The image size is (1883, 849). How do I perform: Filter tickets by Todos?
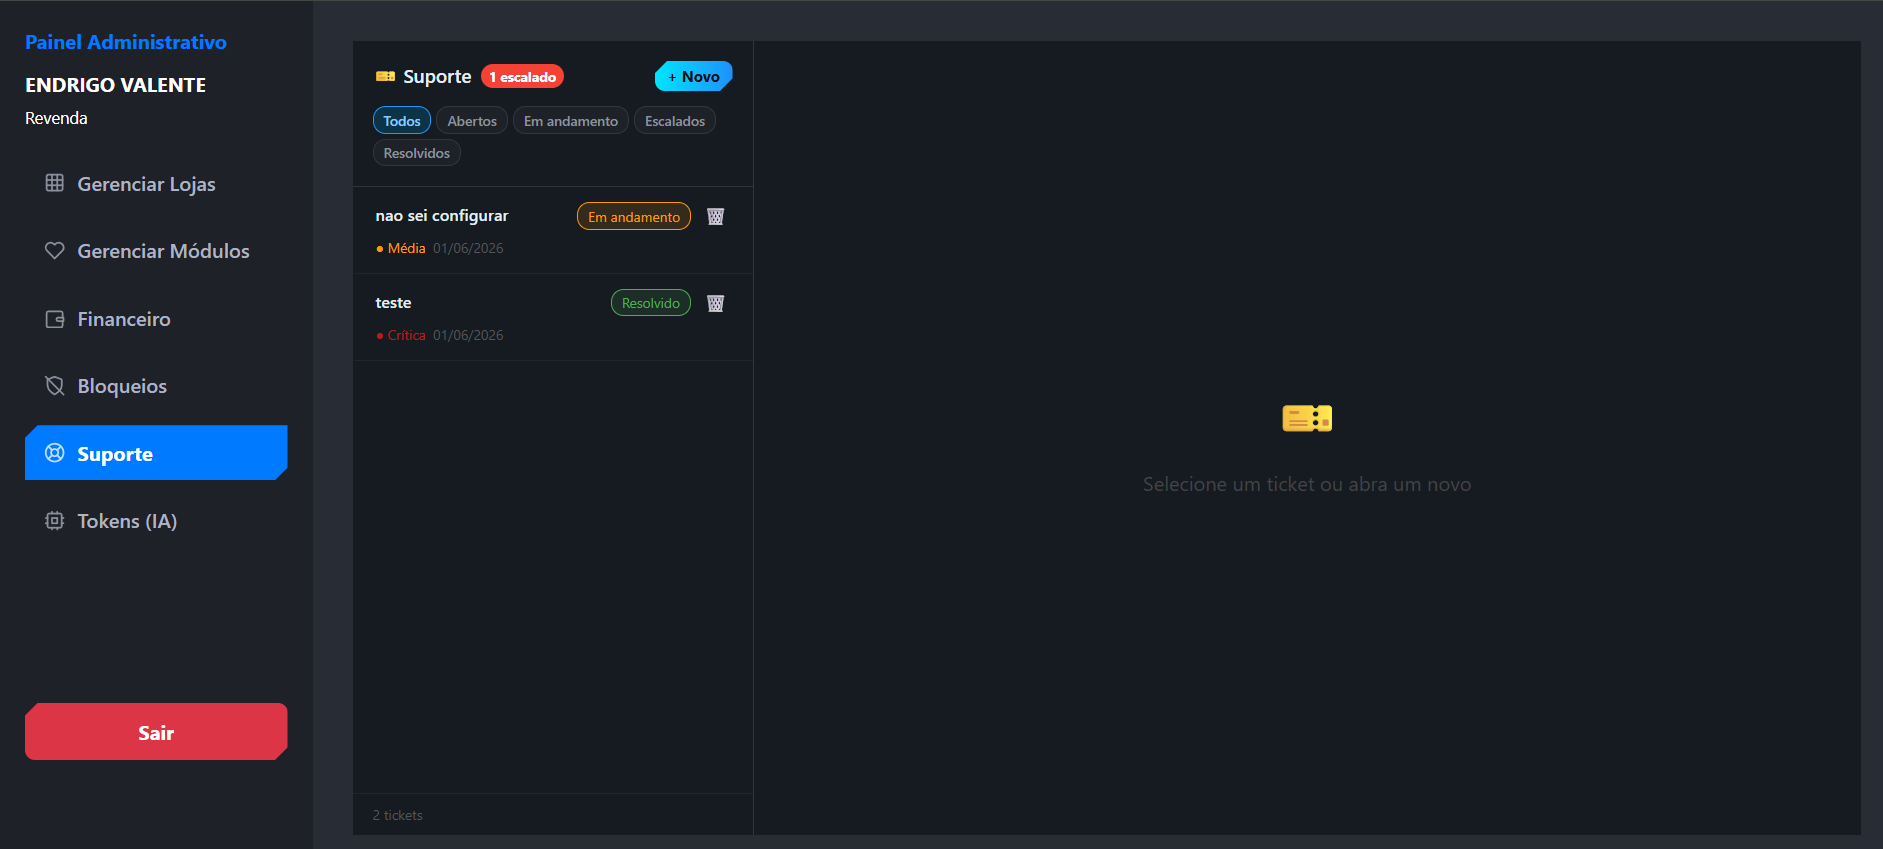click(x=402, y=121)
